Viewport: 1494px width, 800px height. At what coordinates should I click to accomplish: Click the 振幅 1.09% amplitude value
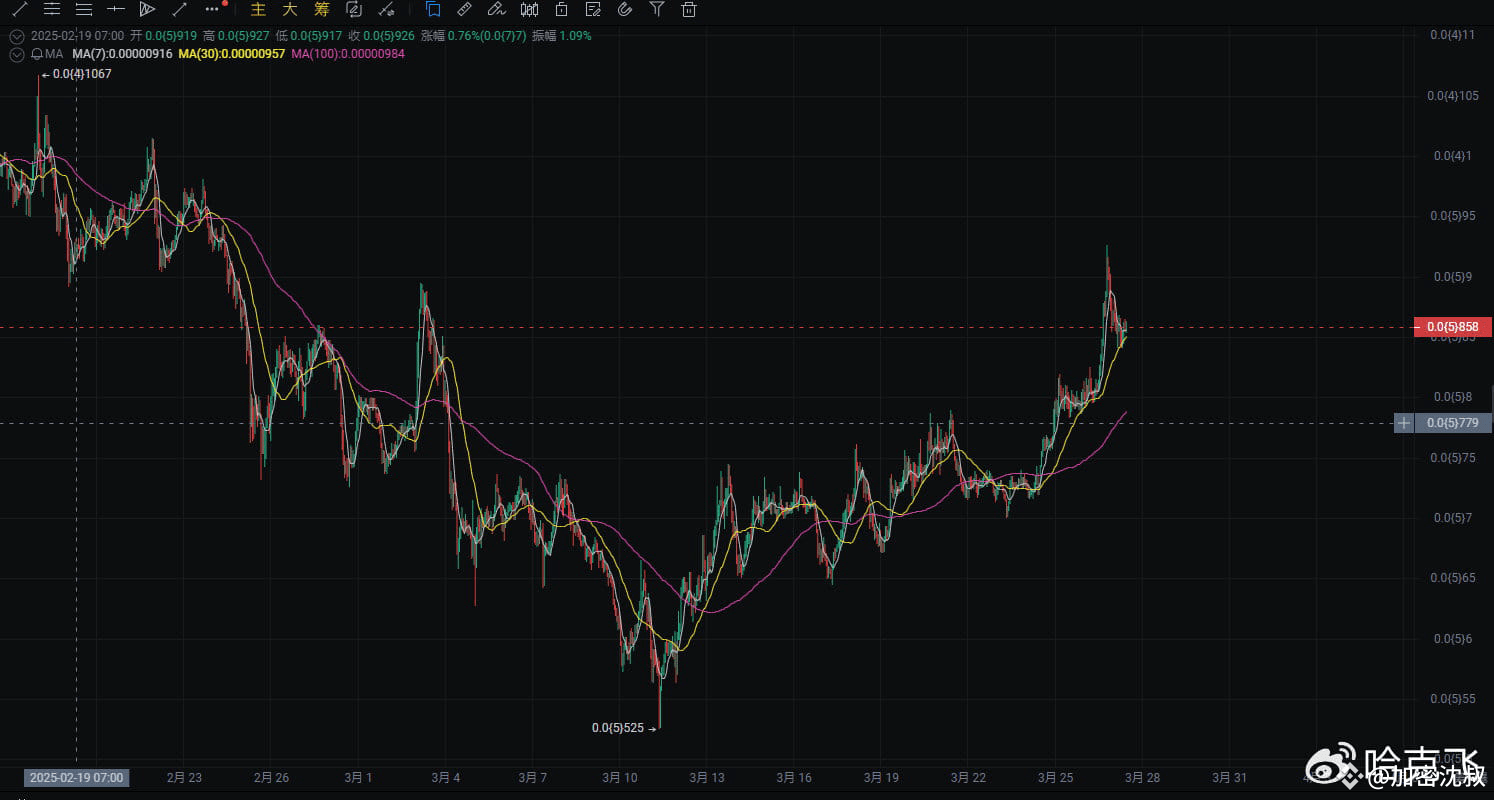click(575, 35)
